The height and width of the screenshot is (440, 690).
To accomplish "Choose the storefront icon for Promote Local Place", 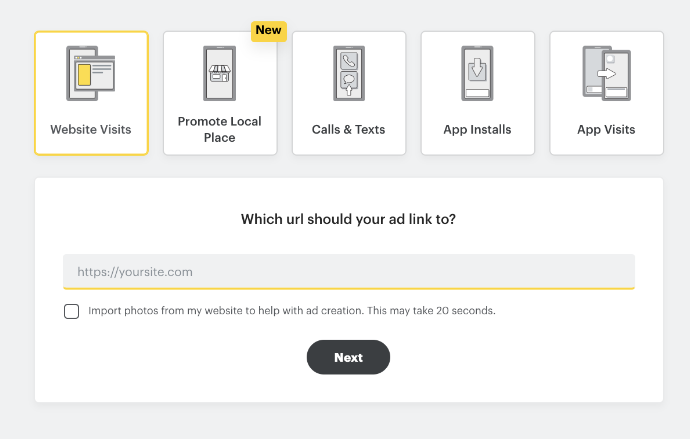I will (220, 73).
